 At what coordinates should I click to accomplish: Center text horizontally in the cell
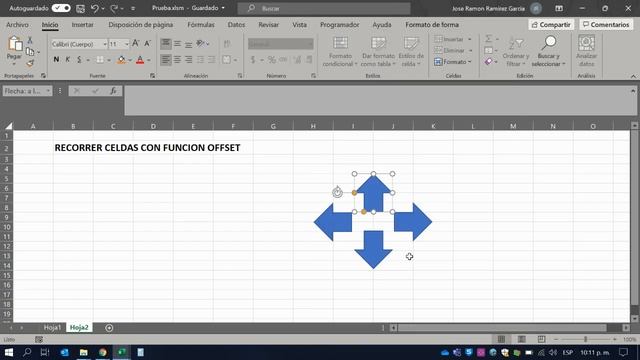[x=178, y=60]
